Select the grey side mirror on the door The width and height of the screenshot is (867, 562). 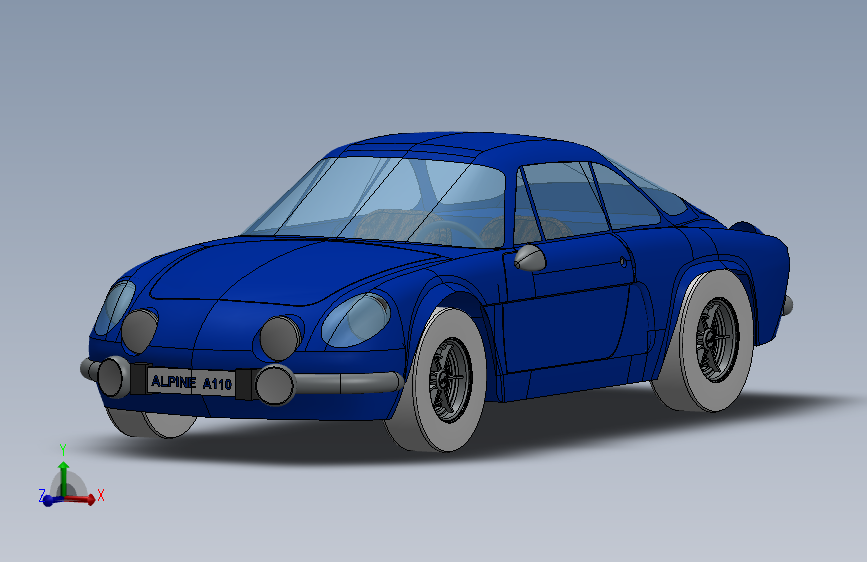[530, 258]
